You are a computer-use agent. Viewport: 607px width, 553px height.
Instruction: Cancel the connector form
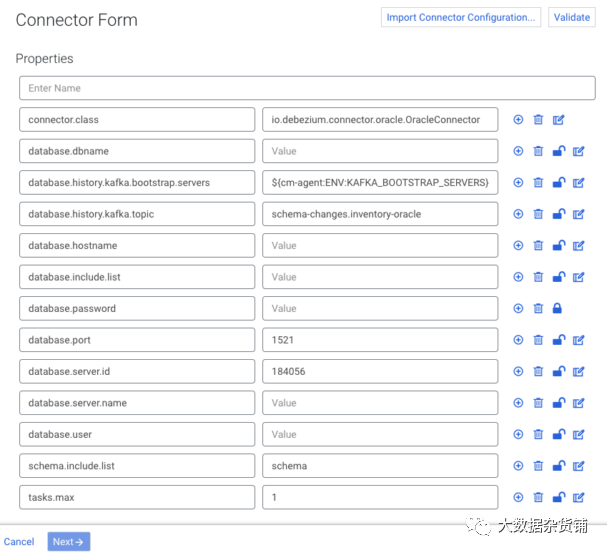coord(19,542)
